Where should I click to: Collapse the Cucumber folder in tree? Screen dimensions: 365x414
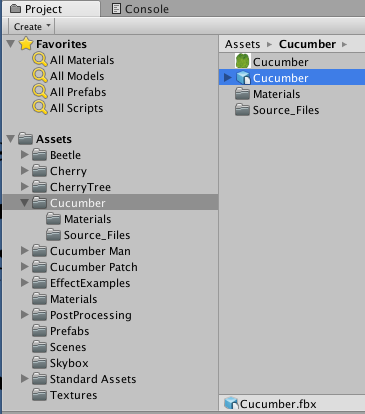[24, 203]
